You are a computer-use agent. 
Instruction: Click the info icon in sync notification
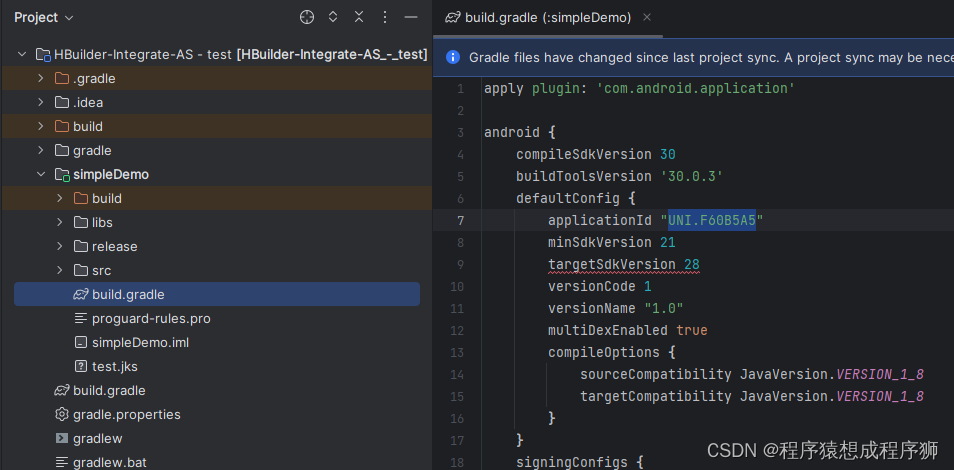pos(453,57)
